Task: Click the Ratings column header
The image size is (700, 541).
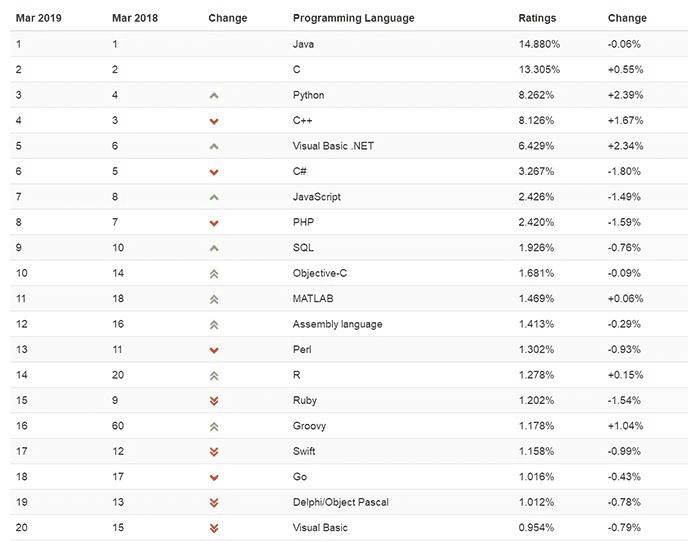Action: (x=537, y=18)
